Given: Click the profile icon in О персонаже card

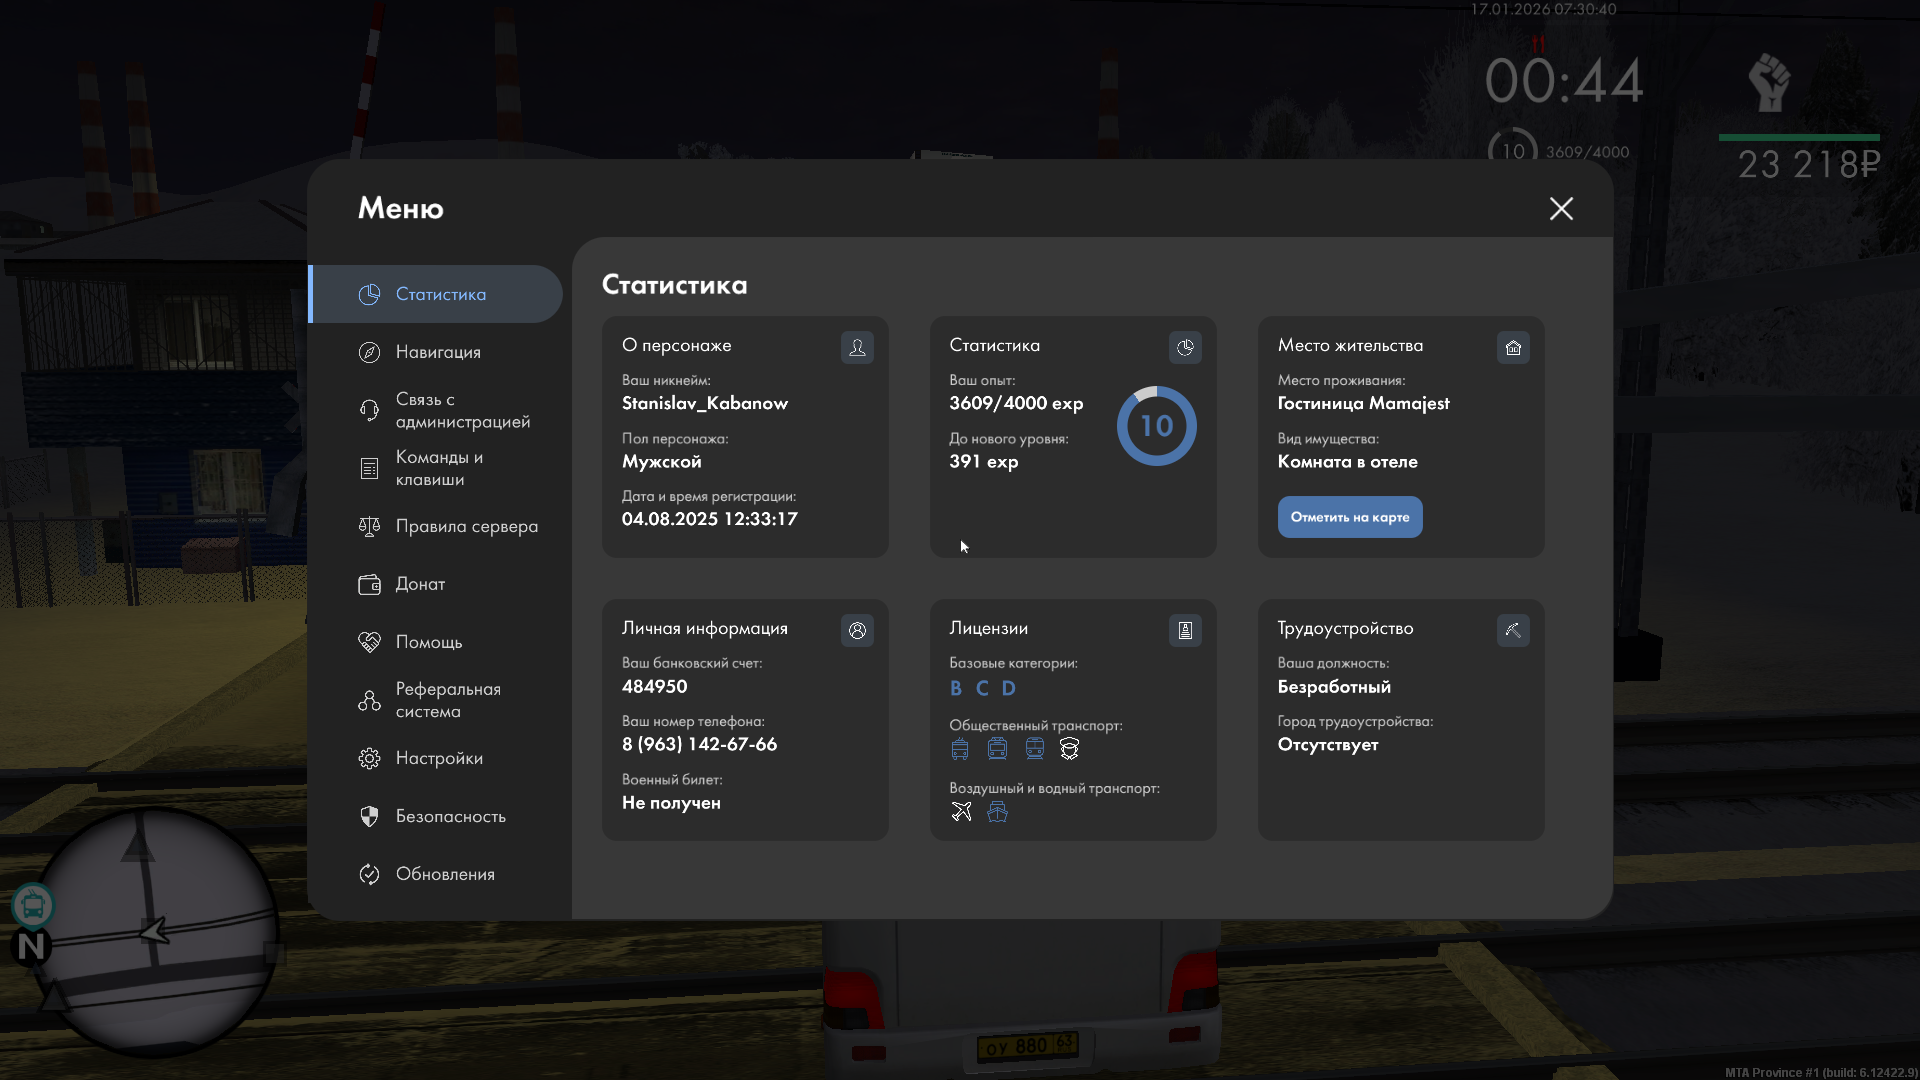Looking at the screenshot, I should [857, 347].
